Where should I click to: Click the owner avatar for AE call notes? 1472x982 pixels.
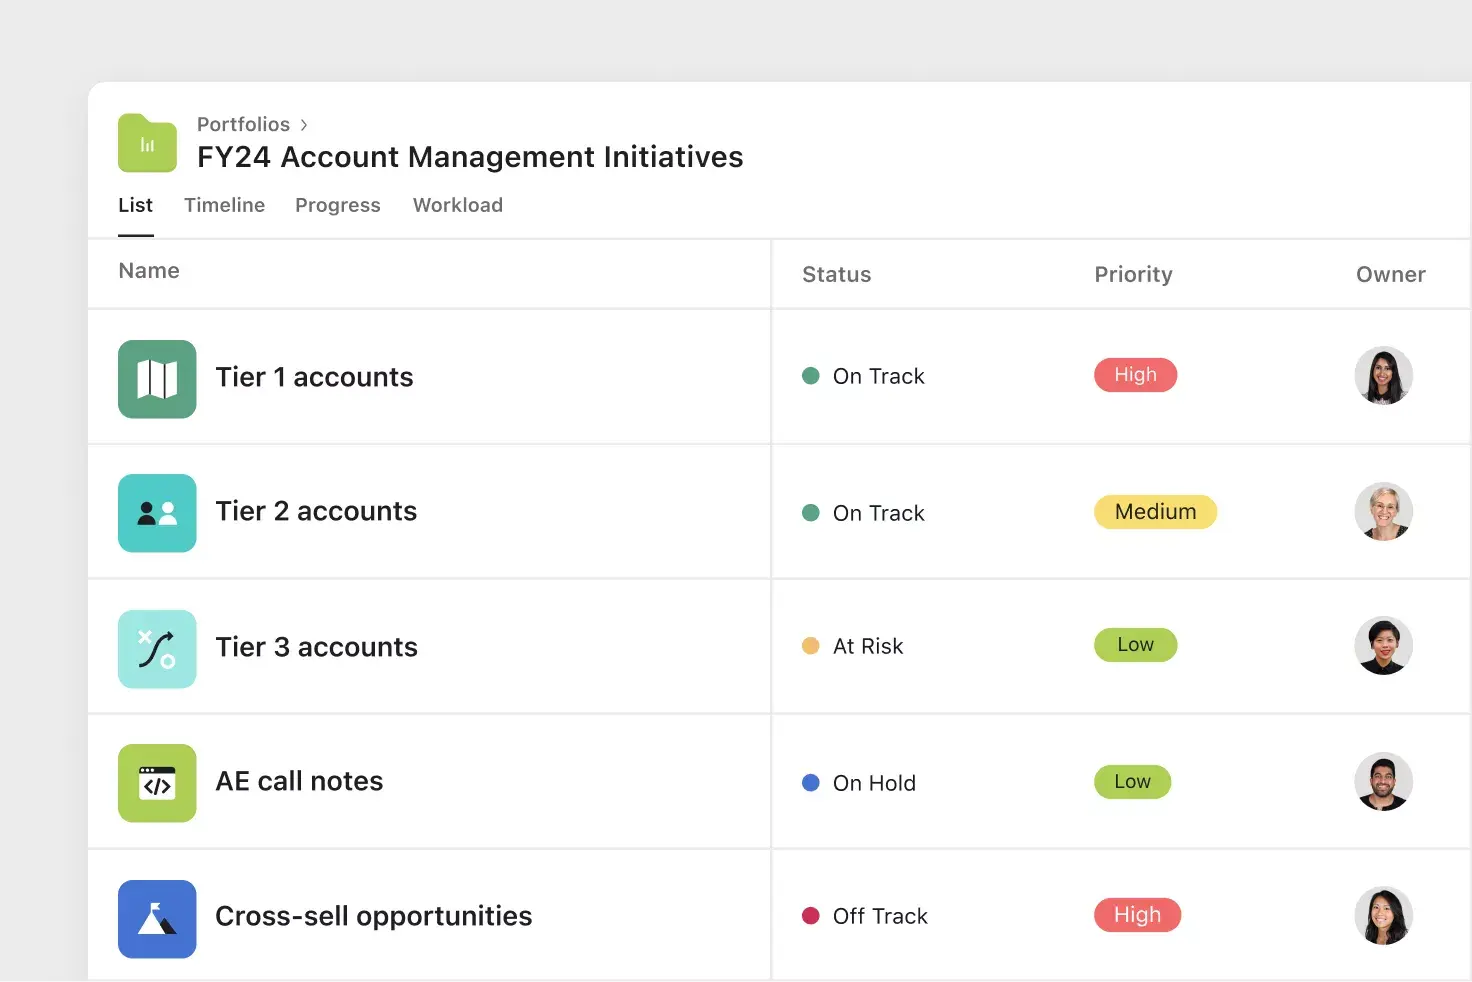(x=1383, y=782)
